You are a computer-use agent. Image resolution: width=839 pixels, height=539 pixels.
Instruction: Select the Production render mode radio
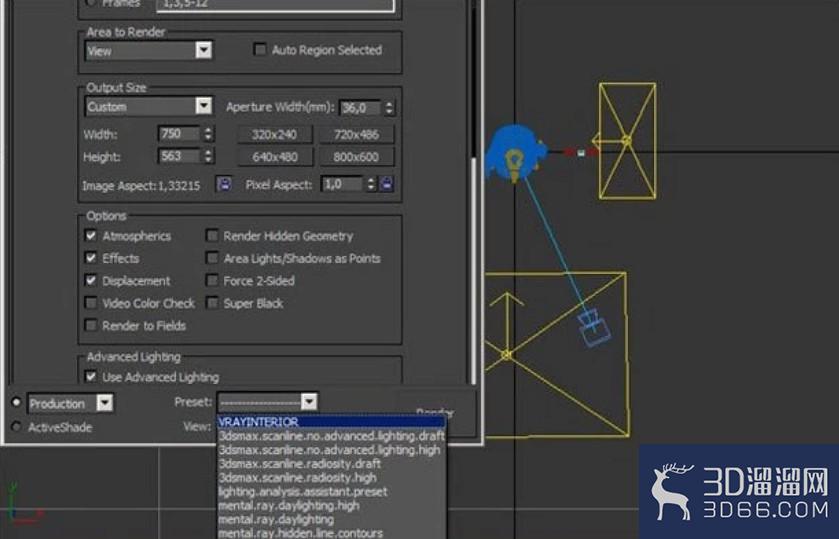tap(16, 401)
